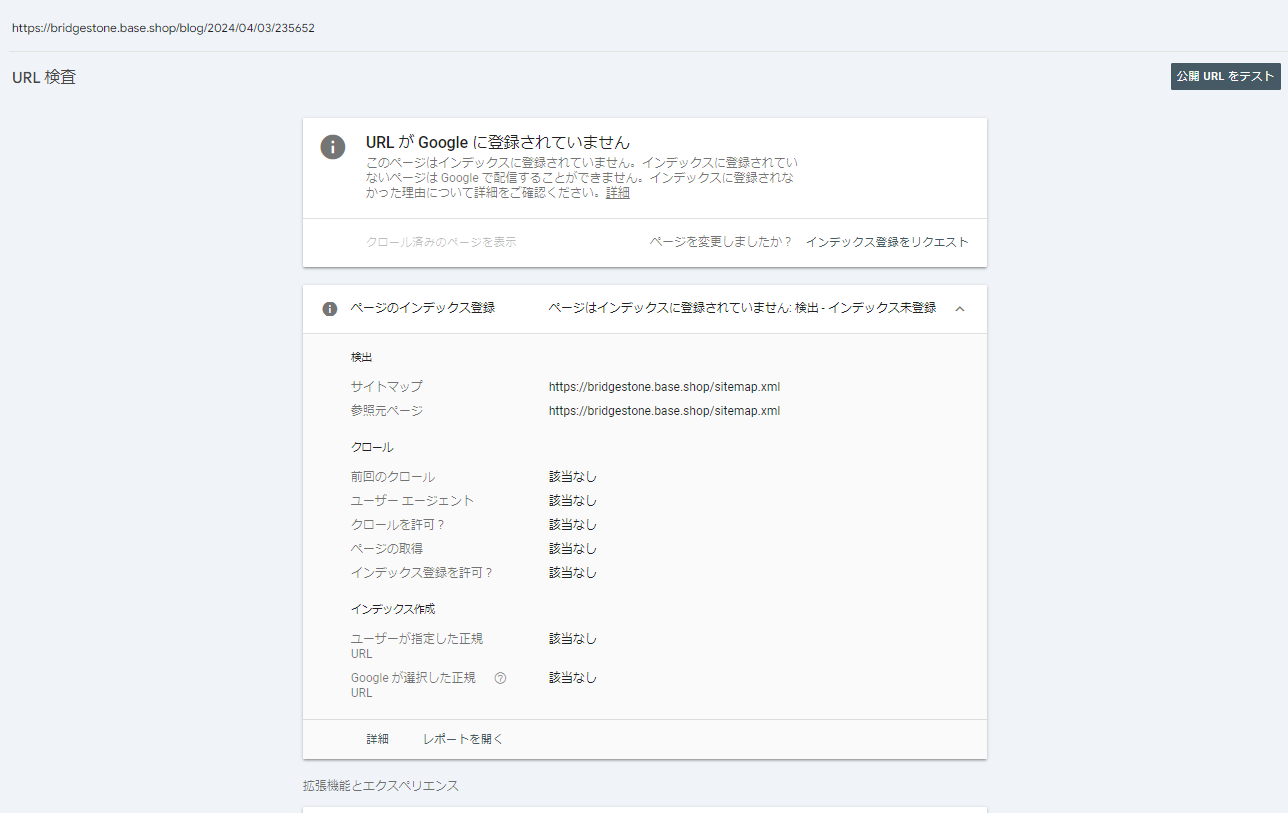
Task: Select the サイトマップ sitemap.xml URL value
Action: pyautogui.click(x=664, y=387)
